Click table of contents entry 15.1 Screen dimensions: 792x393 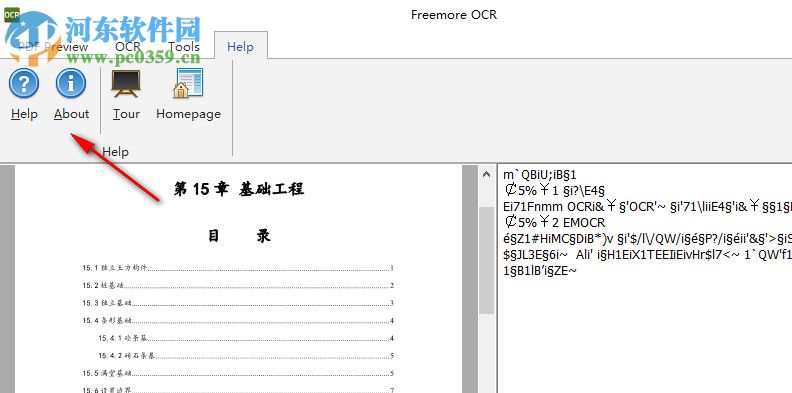tap(238, 268)
